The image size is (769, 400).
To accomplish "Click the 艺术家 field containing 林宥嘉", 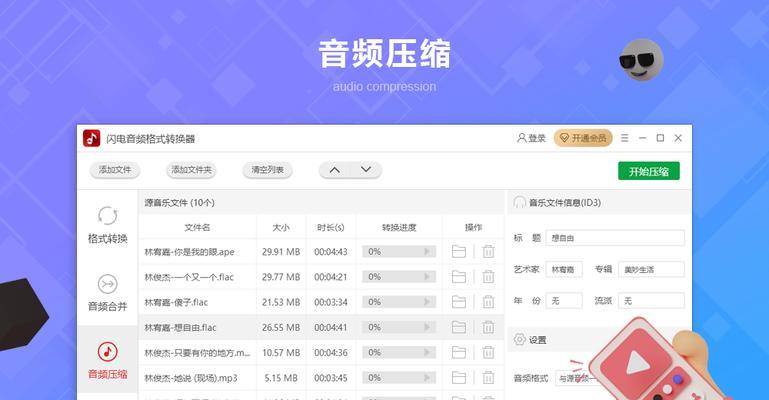I will point(564,269).
